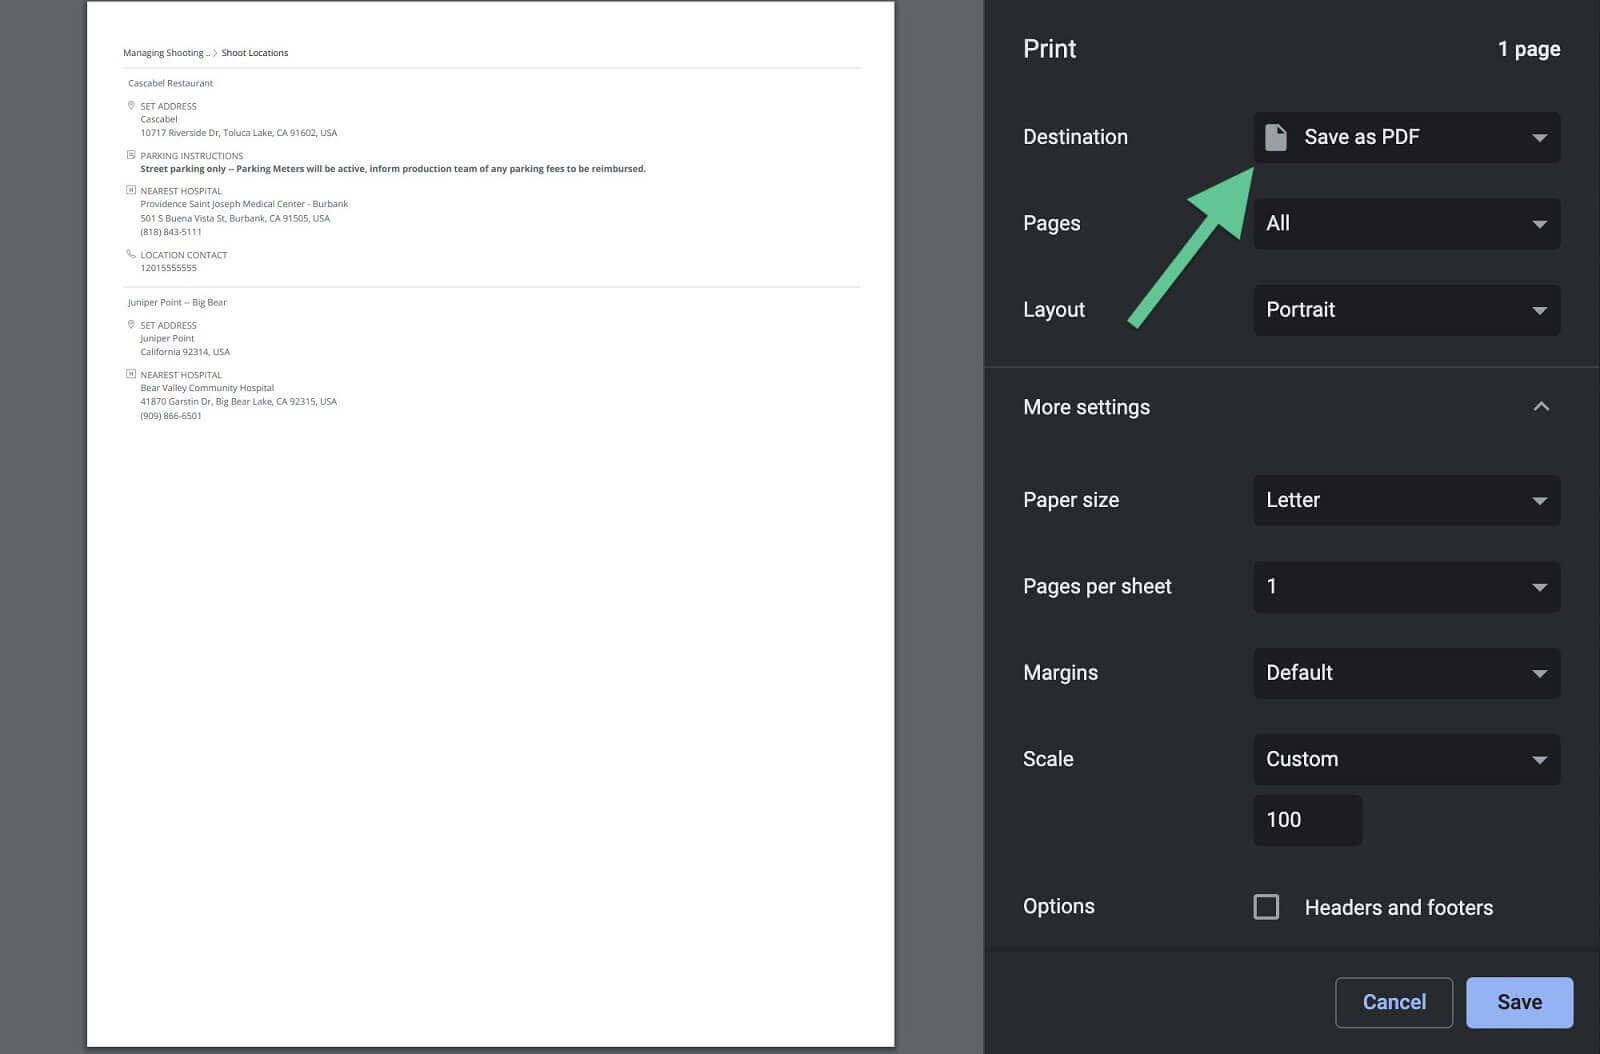The height and width of the screenshot is (1054, 1600).
Task: Click the map pin icon for Cascabel address
Action: (x=131, y=105)
